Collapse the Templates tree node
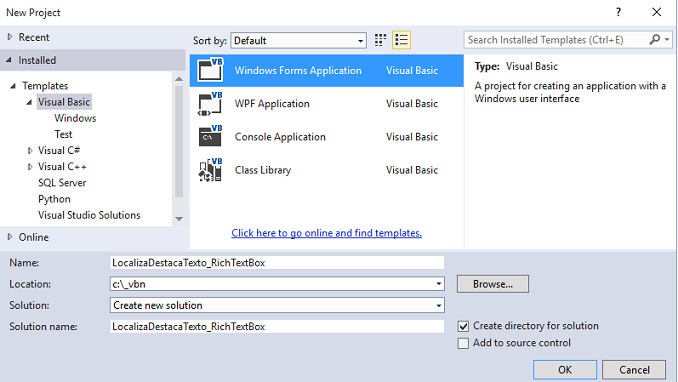678x382 pixels. click(13, 86)
